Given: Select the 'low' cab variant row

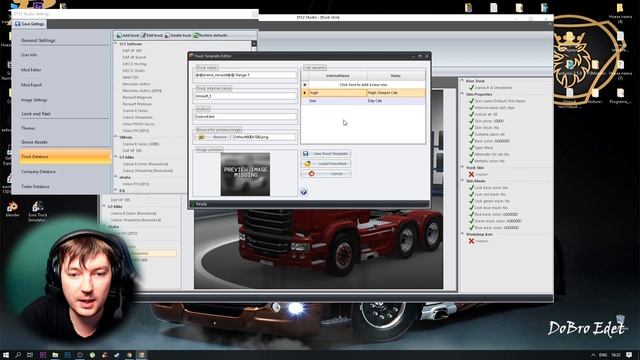Looking at the screenshot, I should click(363, 100).
